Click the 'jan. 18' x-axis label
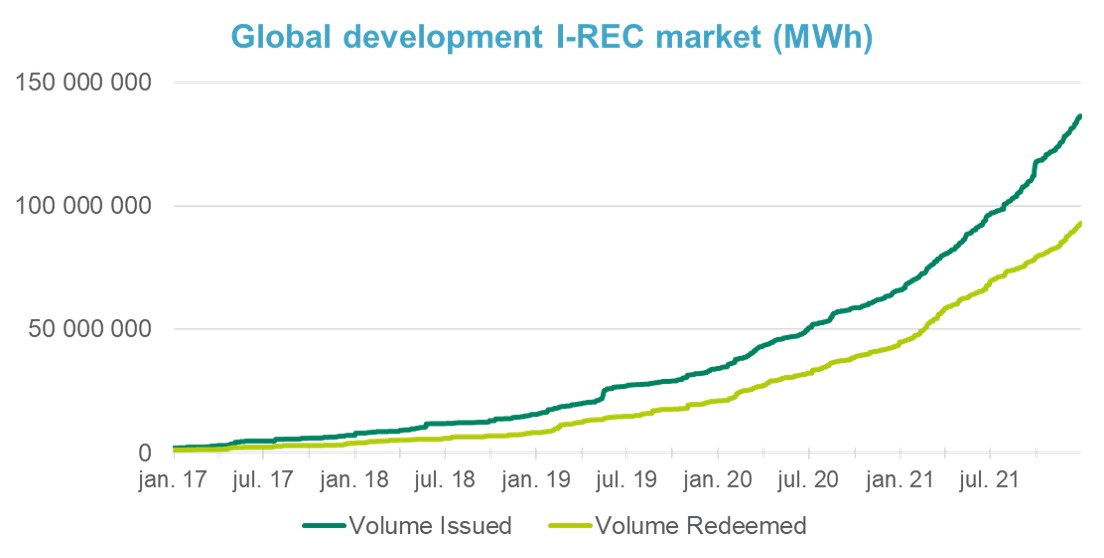Screen dimensions: 1104x558 coord(354,480)
